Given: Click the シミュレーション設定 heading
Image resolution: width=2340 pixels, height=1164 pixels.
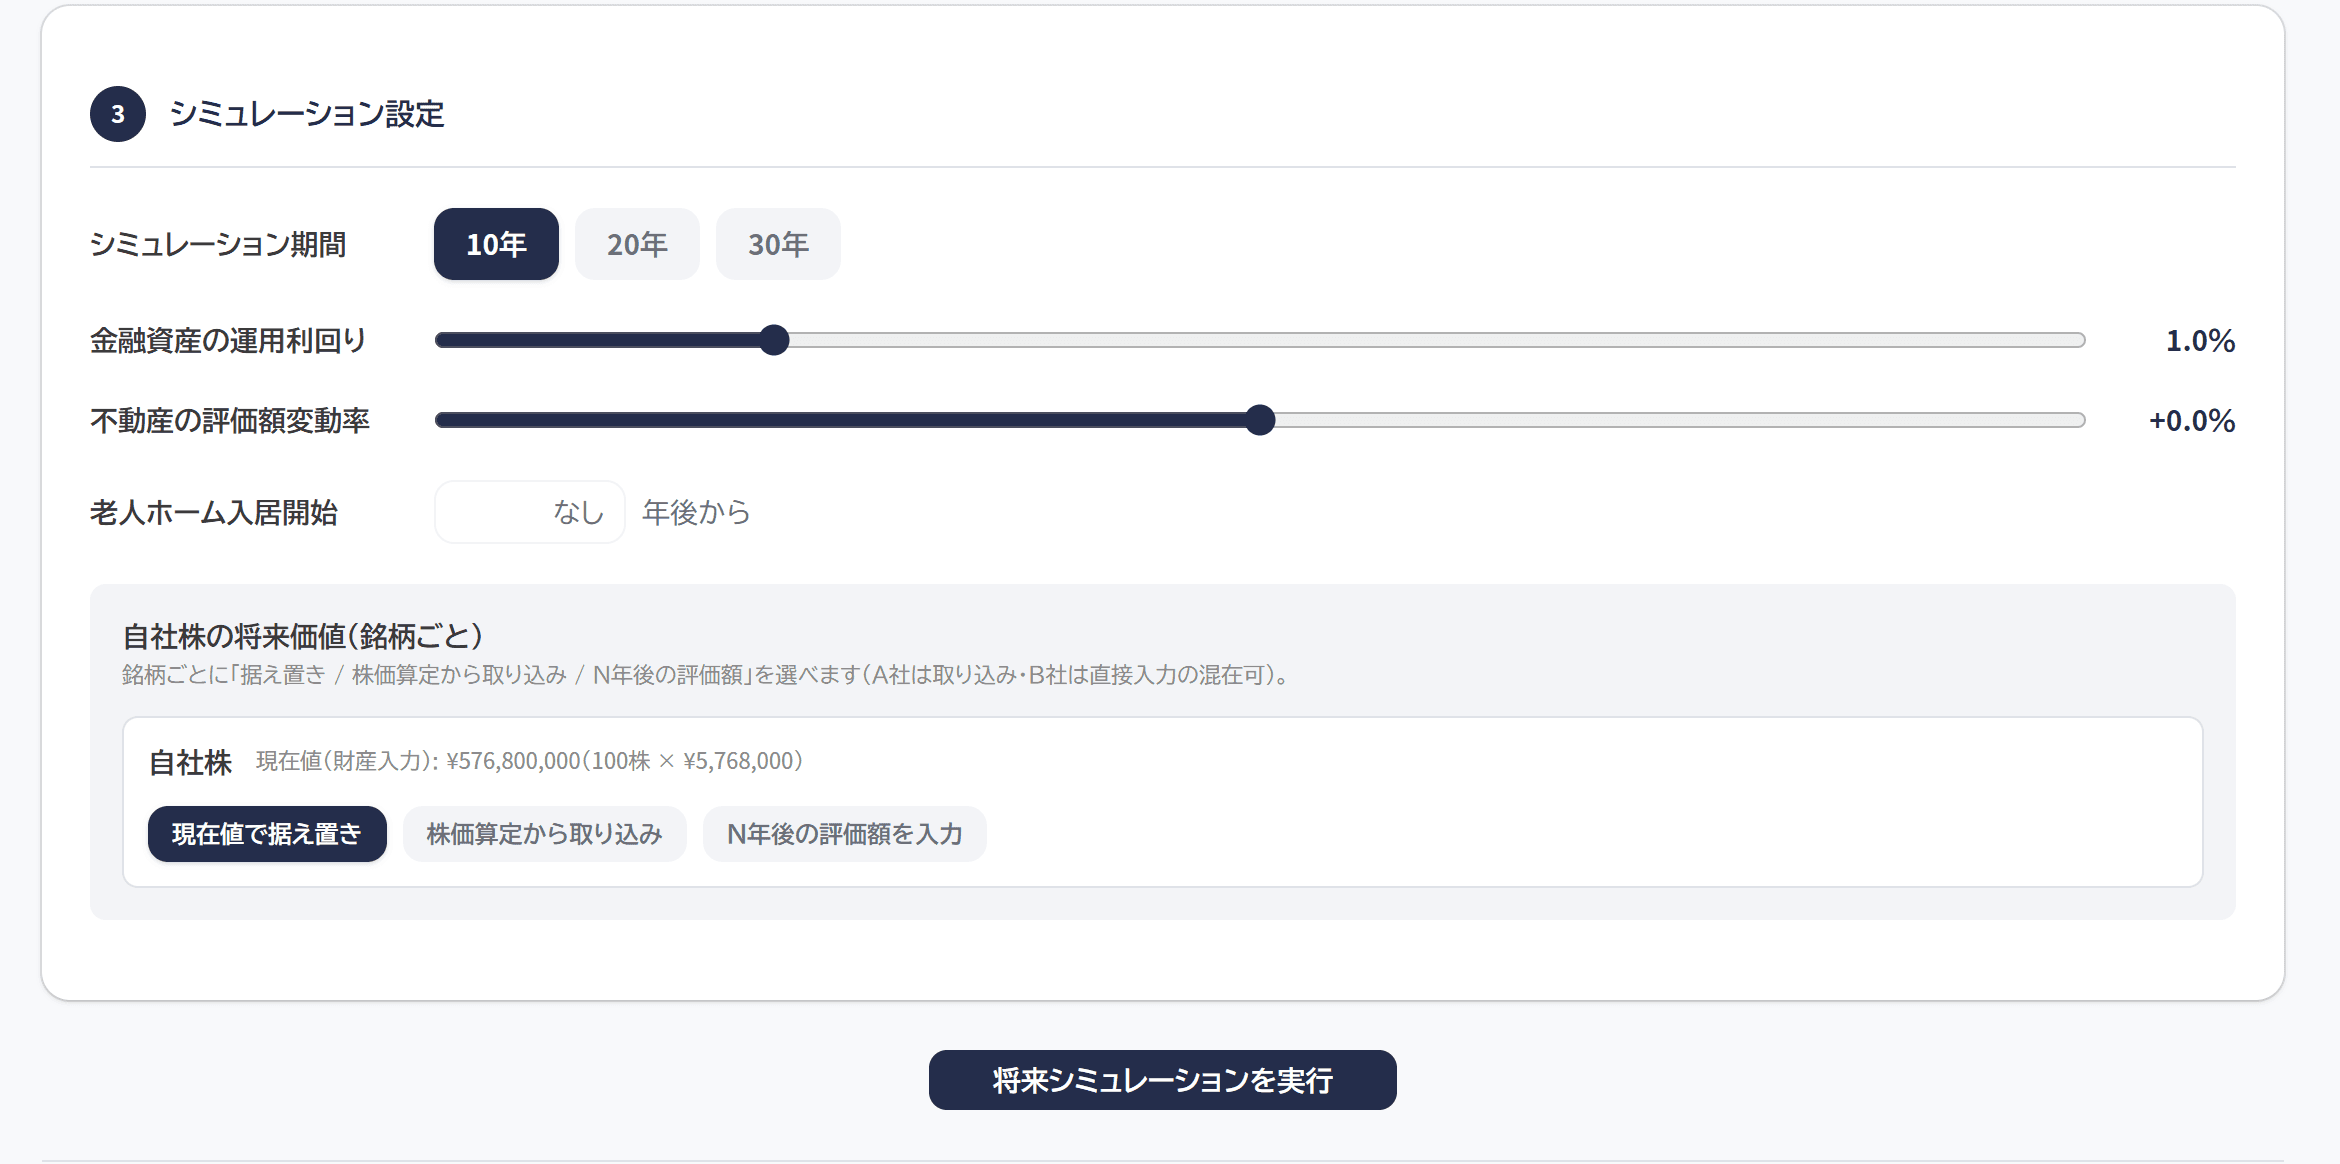Looking at the screenshot, I should click(307, 114).
